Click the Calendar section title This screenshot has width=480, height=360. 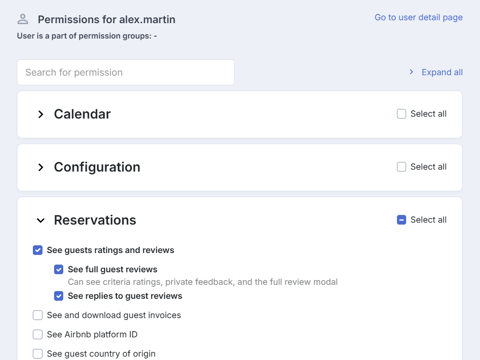pos(82,114)
